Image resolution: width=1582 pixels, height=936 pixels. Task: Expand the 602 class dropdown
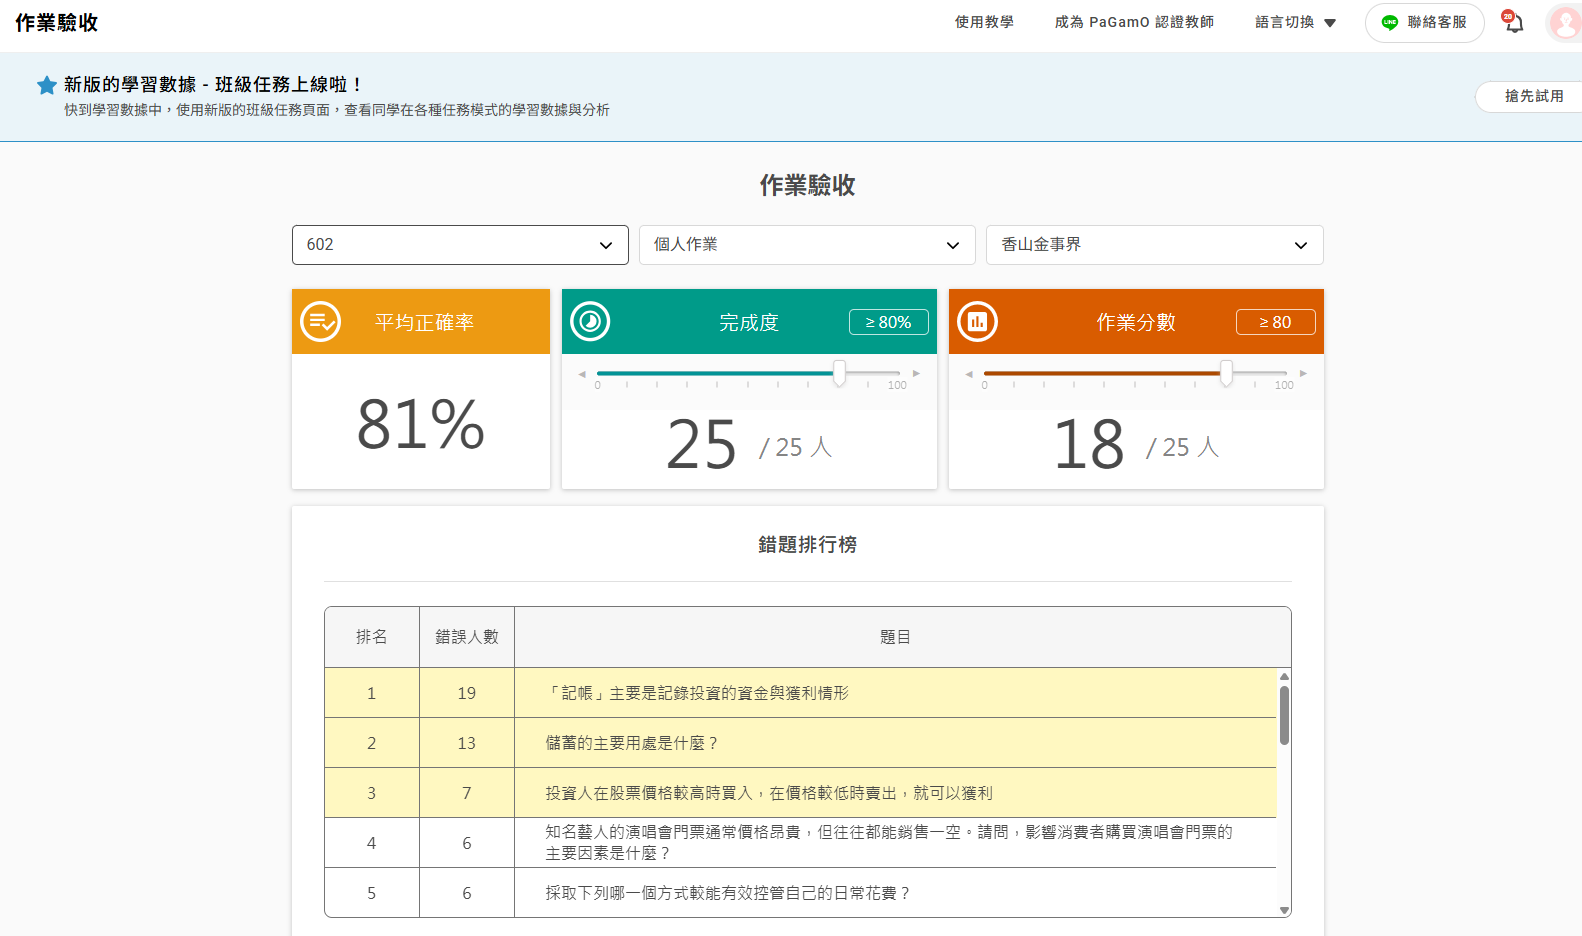coord(460,245)
